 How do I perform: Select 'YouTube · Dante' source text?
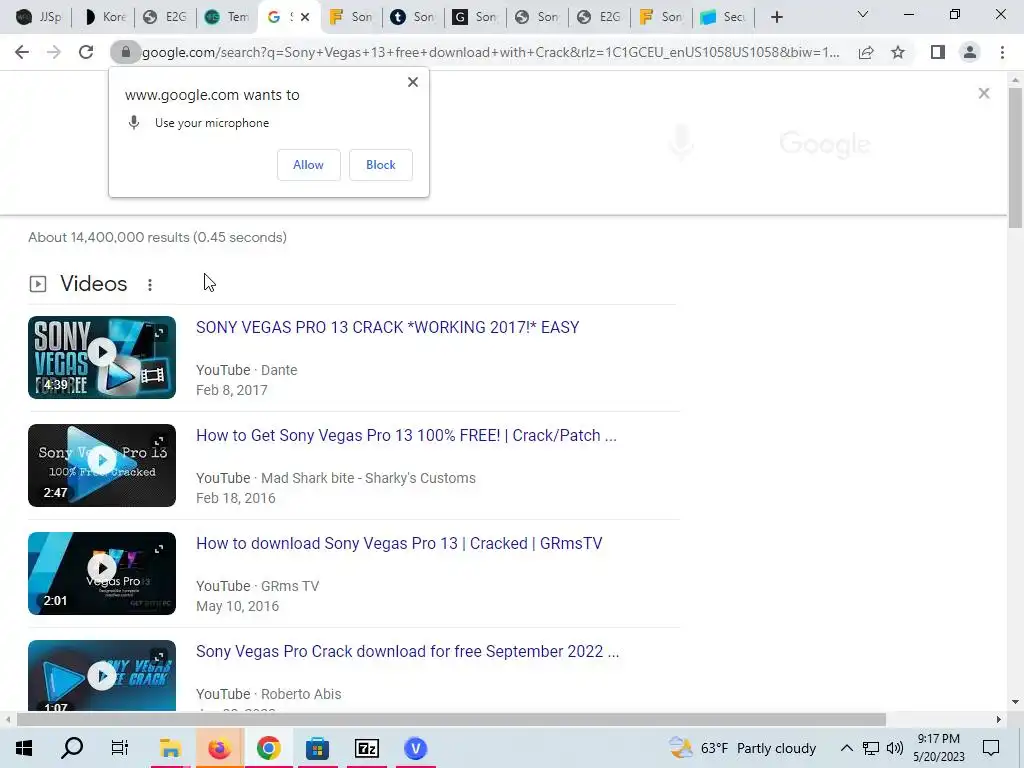pyautogui.click(x=246, y=370)
